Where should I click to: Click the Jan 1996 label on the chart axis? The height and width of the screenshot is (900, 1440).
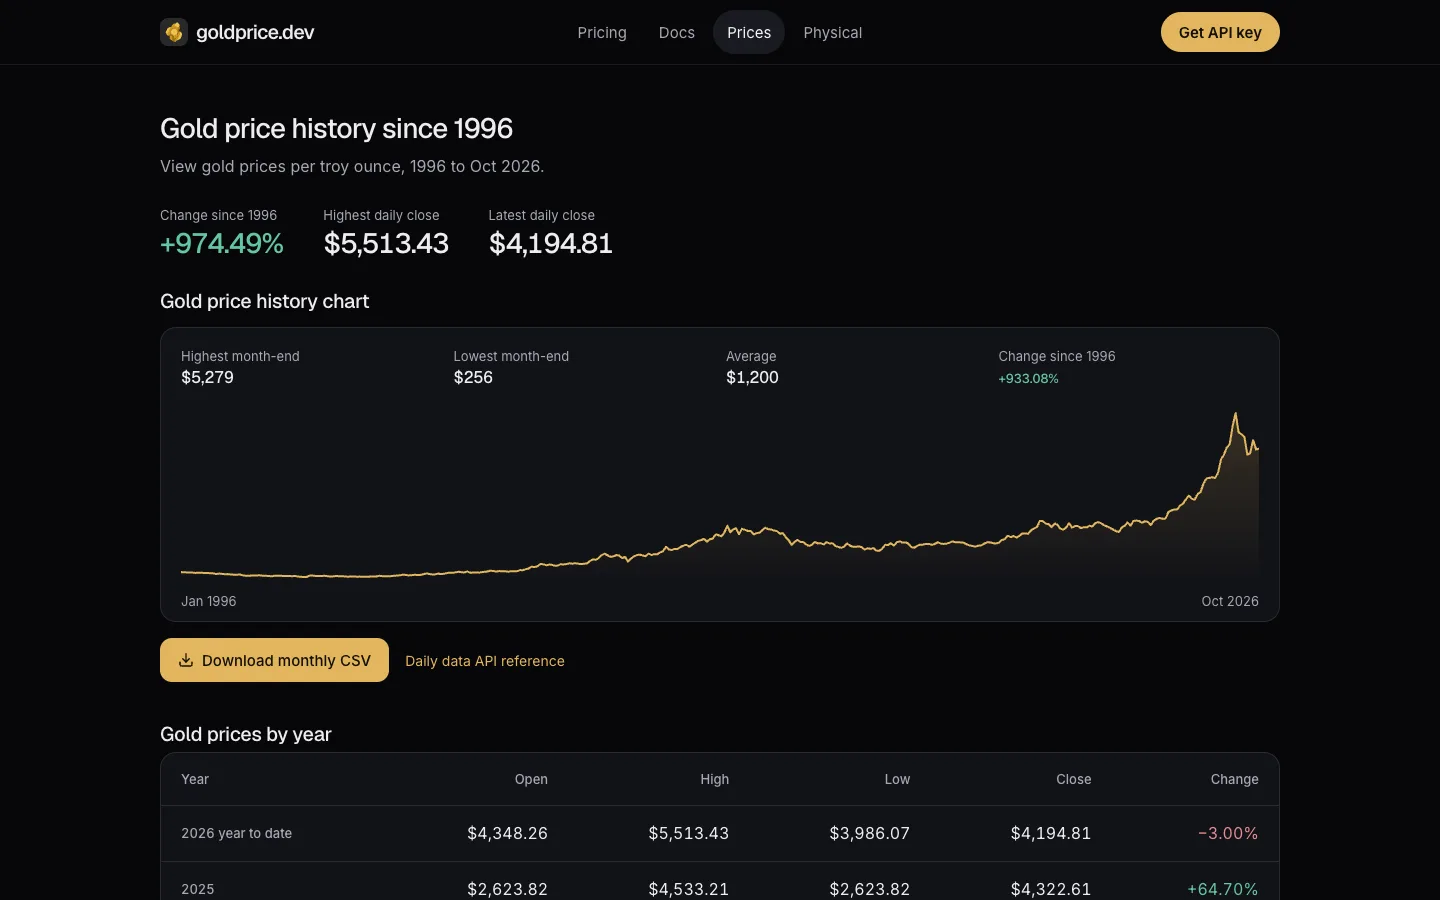(x=209, y=601)
